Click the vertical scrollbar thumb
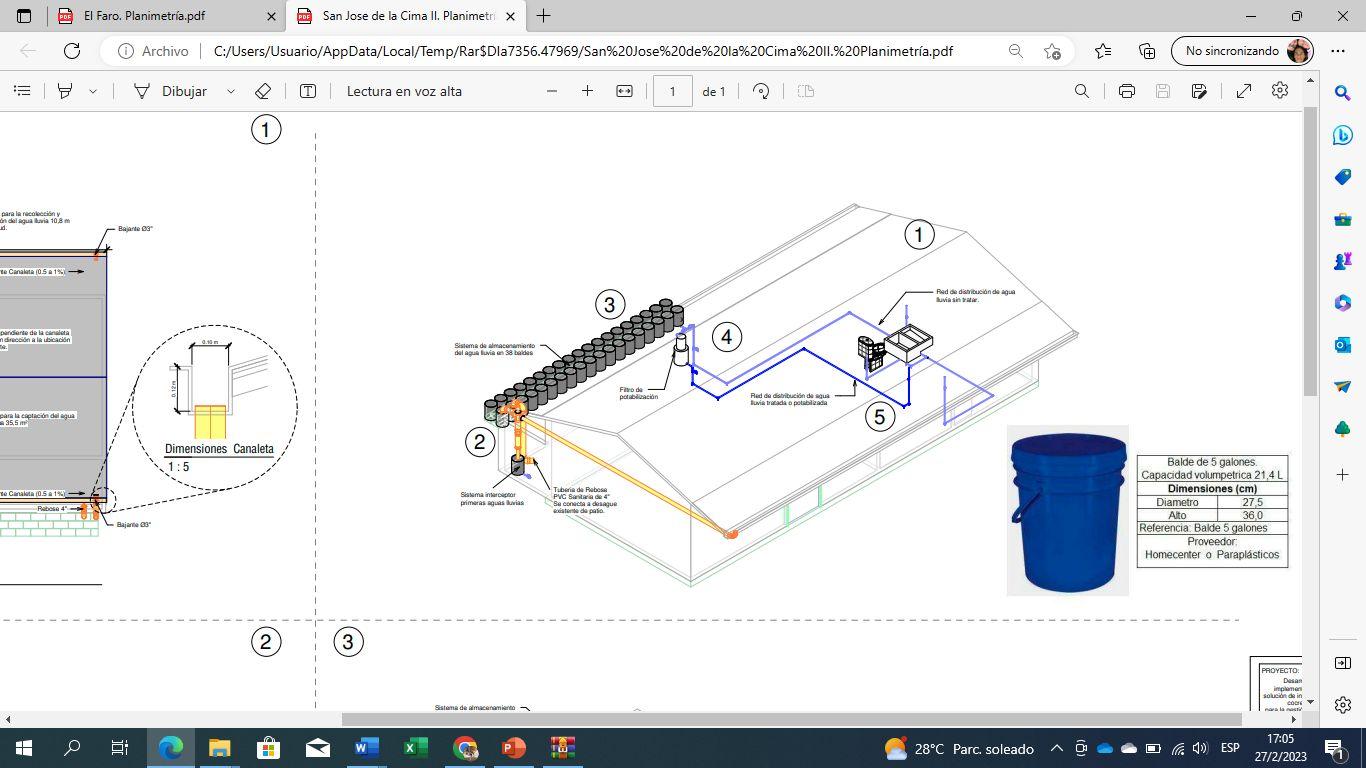The image size is (1366, 768). (x=1309, y=250)
